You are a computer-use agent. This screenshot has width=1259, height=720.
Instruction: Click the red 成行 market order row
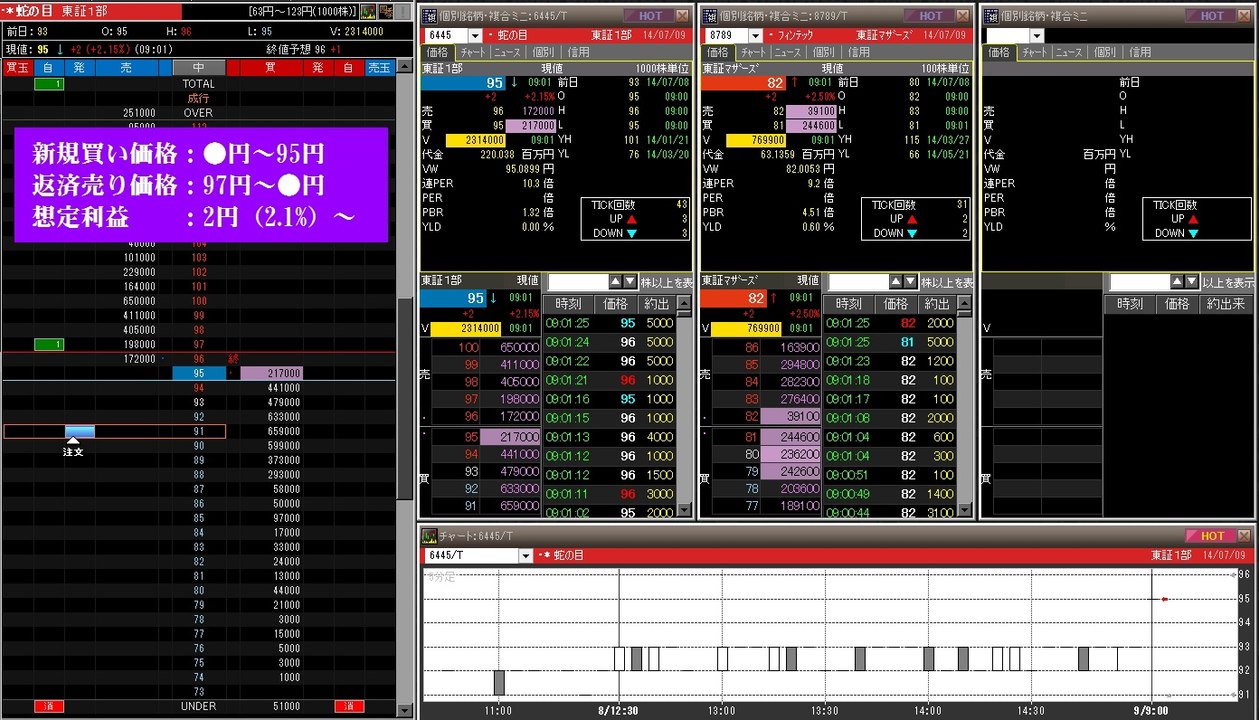(199, 99)
